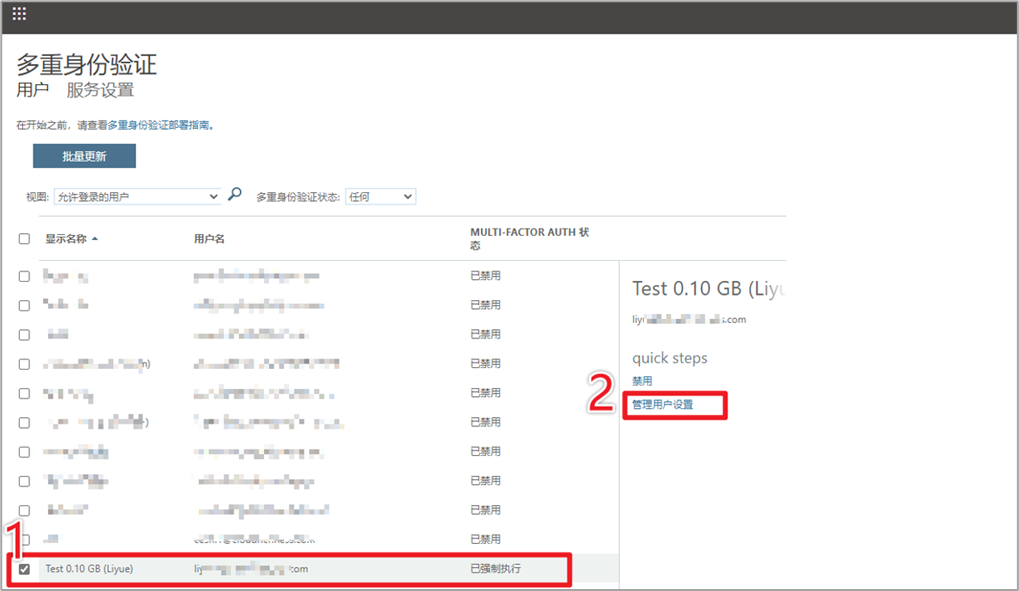Click the 用户名 column header

click(209, 239)
